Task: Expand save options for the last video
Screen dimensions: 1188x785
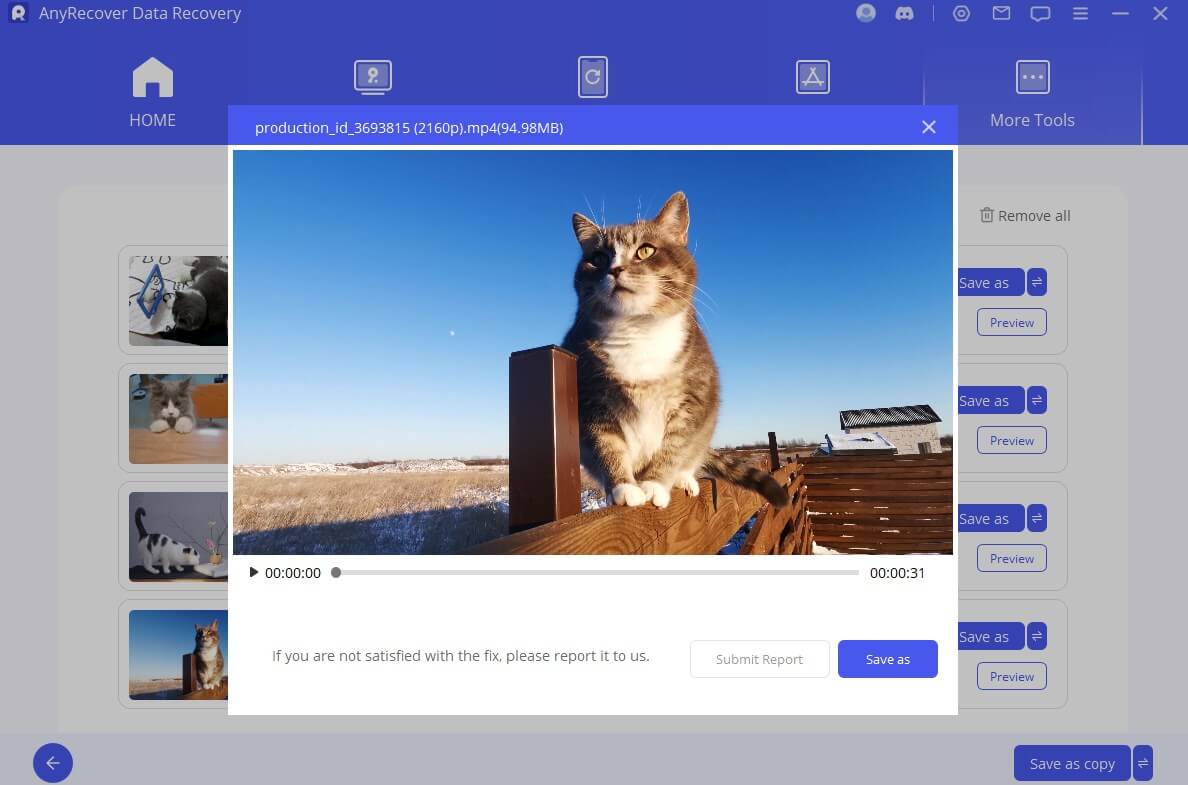Action: (1037, 637)
